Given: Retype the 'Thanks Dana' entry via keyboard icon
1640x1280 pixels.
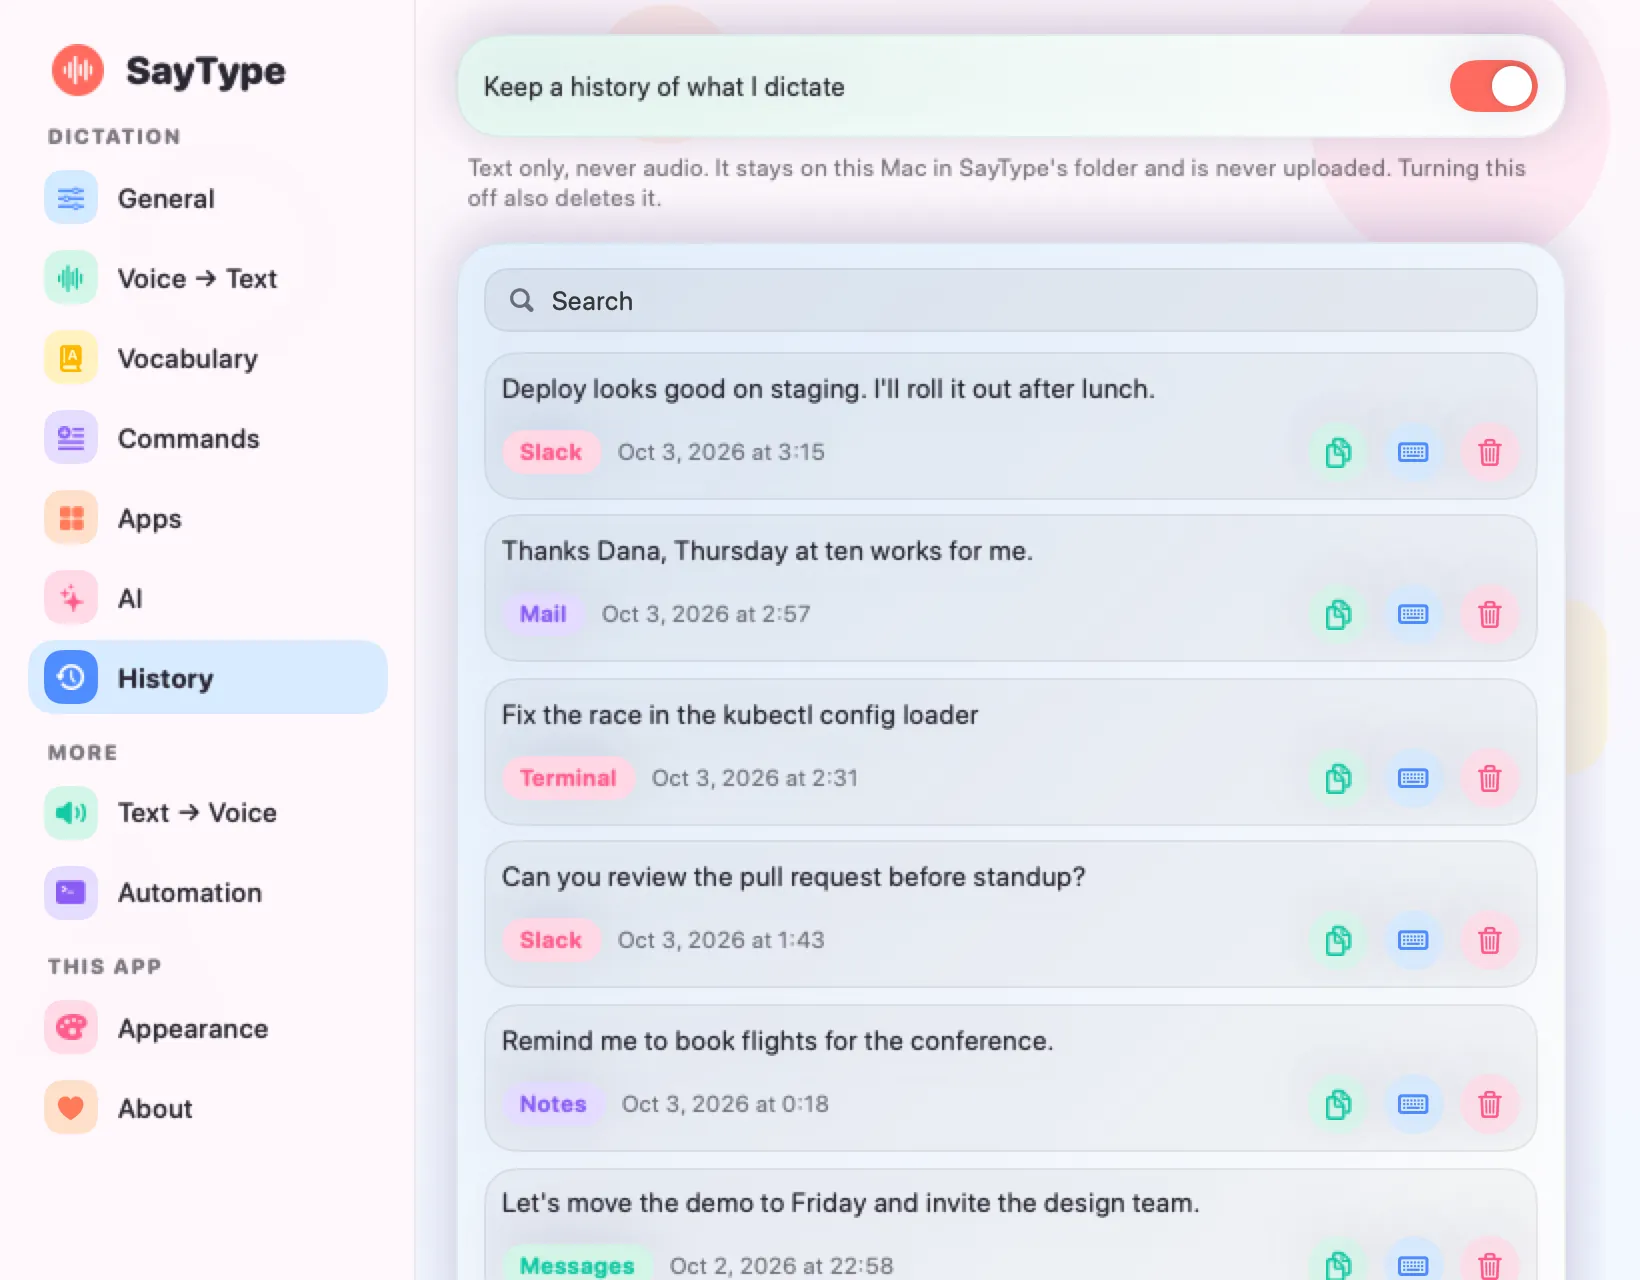Looking at the screenshot, I should click(x=1413, y=614).
